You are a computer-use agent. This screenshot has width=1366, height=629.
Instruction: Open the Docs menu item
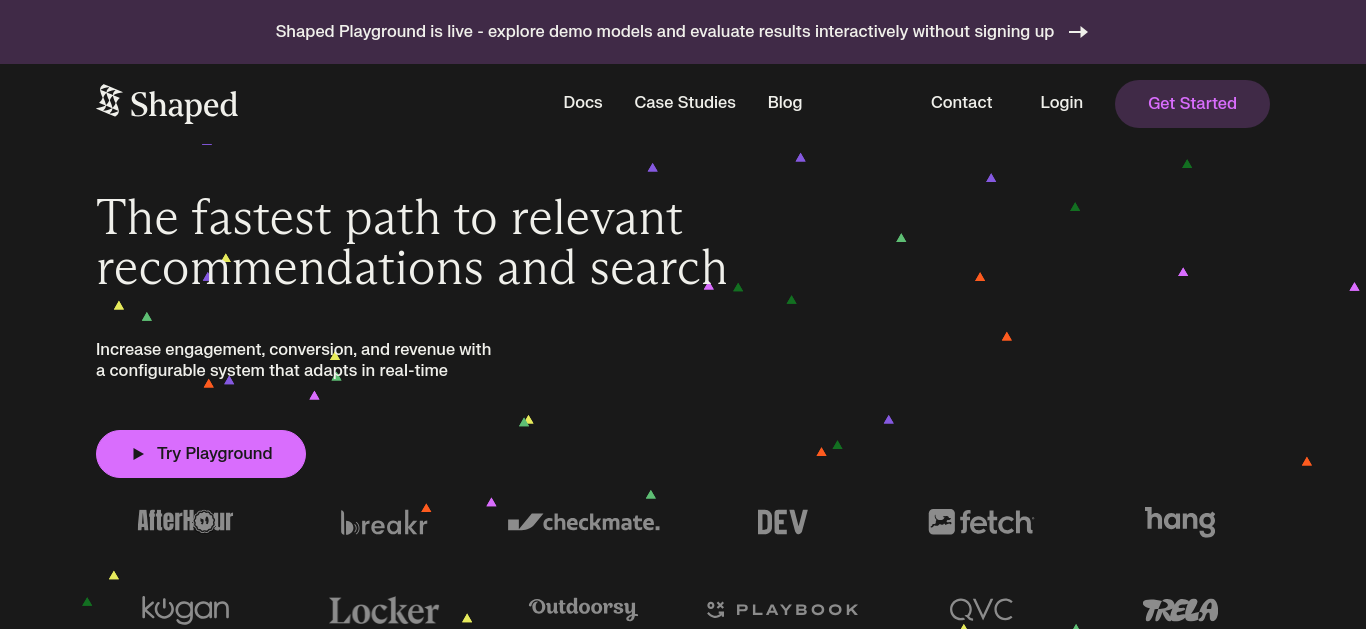tap(583, 103)
